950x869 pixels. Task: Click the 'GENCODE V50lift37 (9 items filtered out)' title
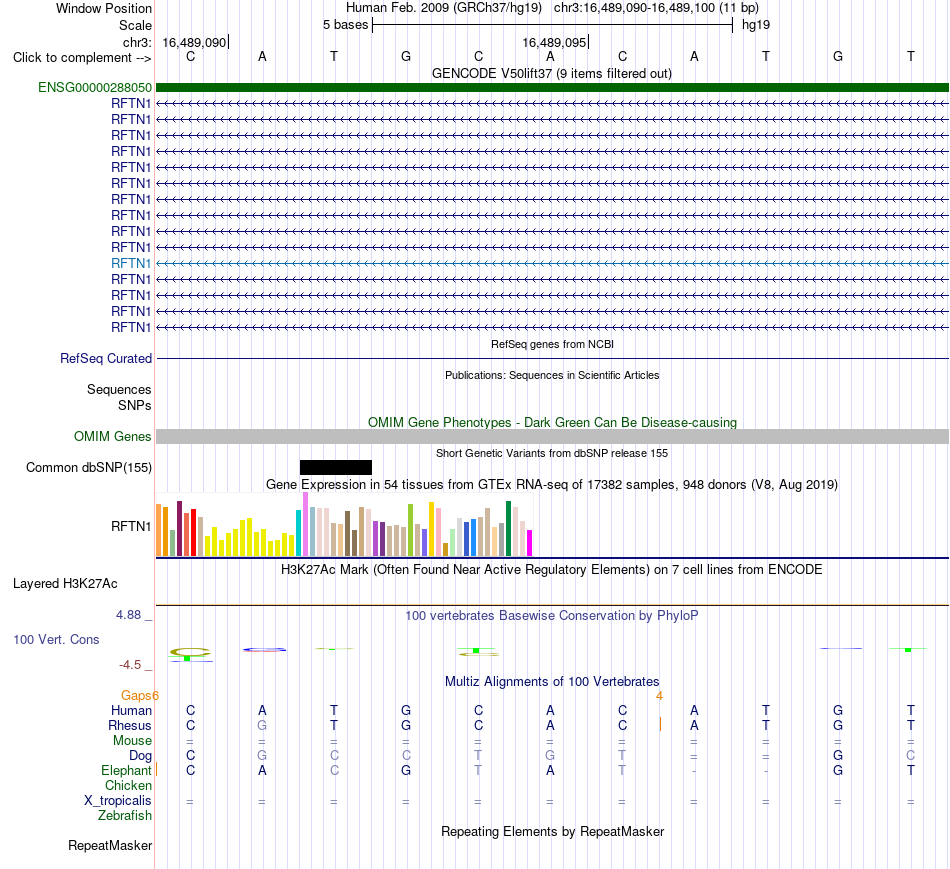pyautogui.click(x=551, y=73)
